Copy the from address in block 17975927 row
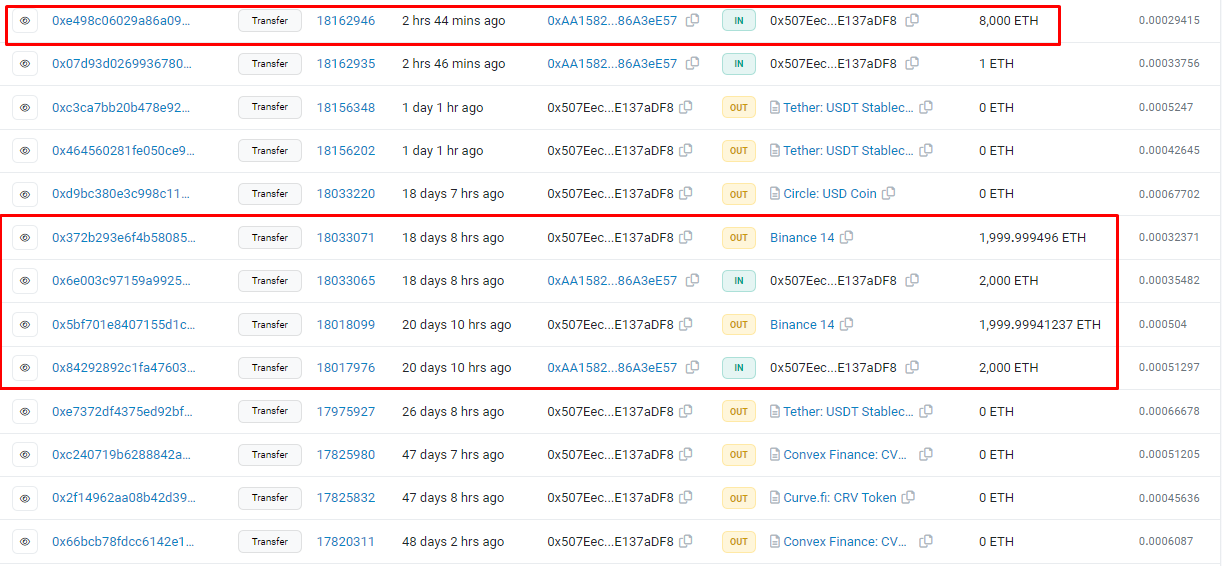This screenshot has height=566, width=1222. 686,411
